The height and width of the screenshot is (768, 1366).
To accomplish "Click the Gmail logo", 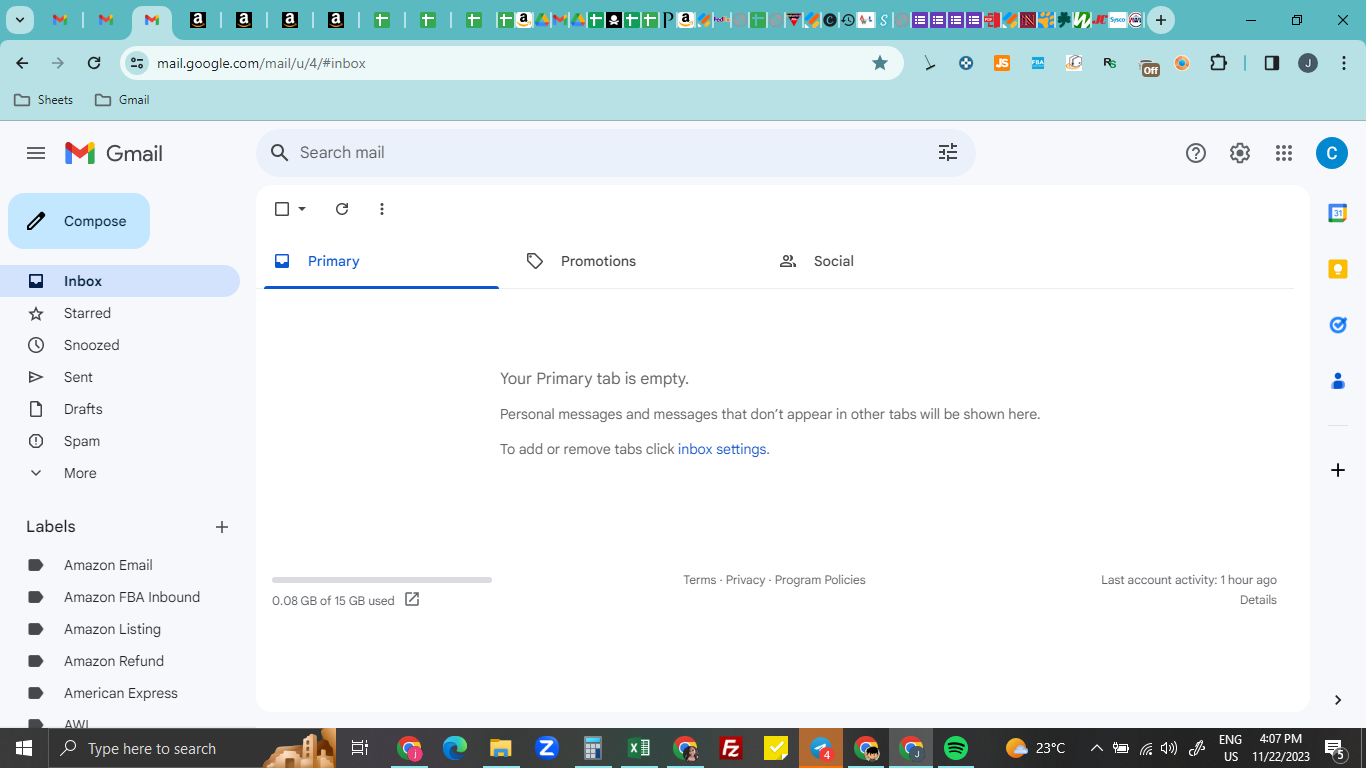I will pyautogui.click(x=114, y=153).
